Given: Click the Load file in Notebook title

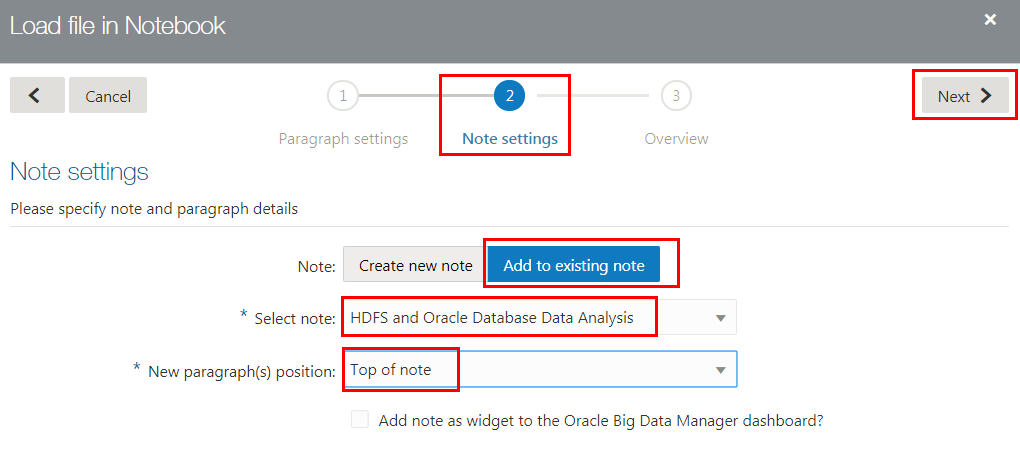Looking at the screenshot, I should [118, 26].
